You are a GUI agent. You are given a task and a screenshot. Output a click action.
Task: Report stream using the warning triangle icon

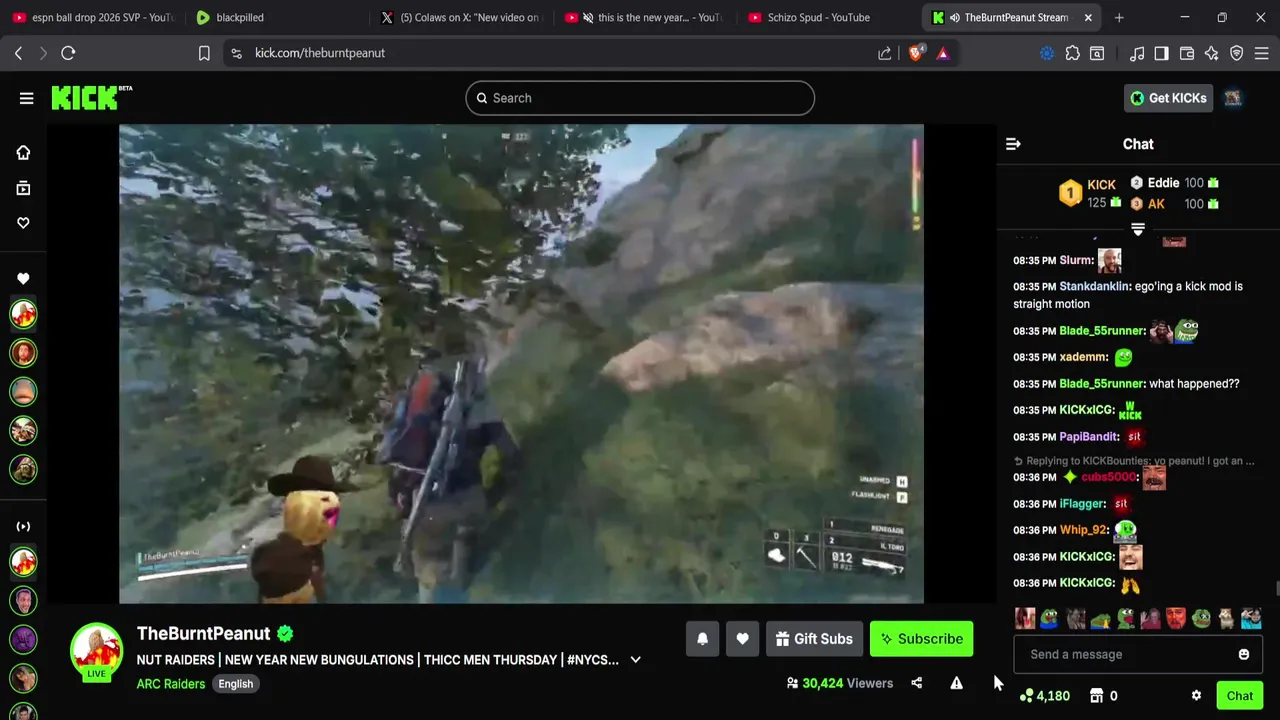pyautogui.click(x=956, y=683)
